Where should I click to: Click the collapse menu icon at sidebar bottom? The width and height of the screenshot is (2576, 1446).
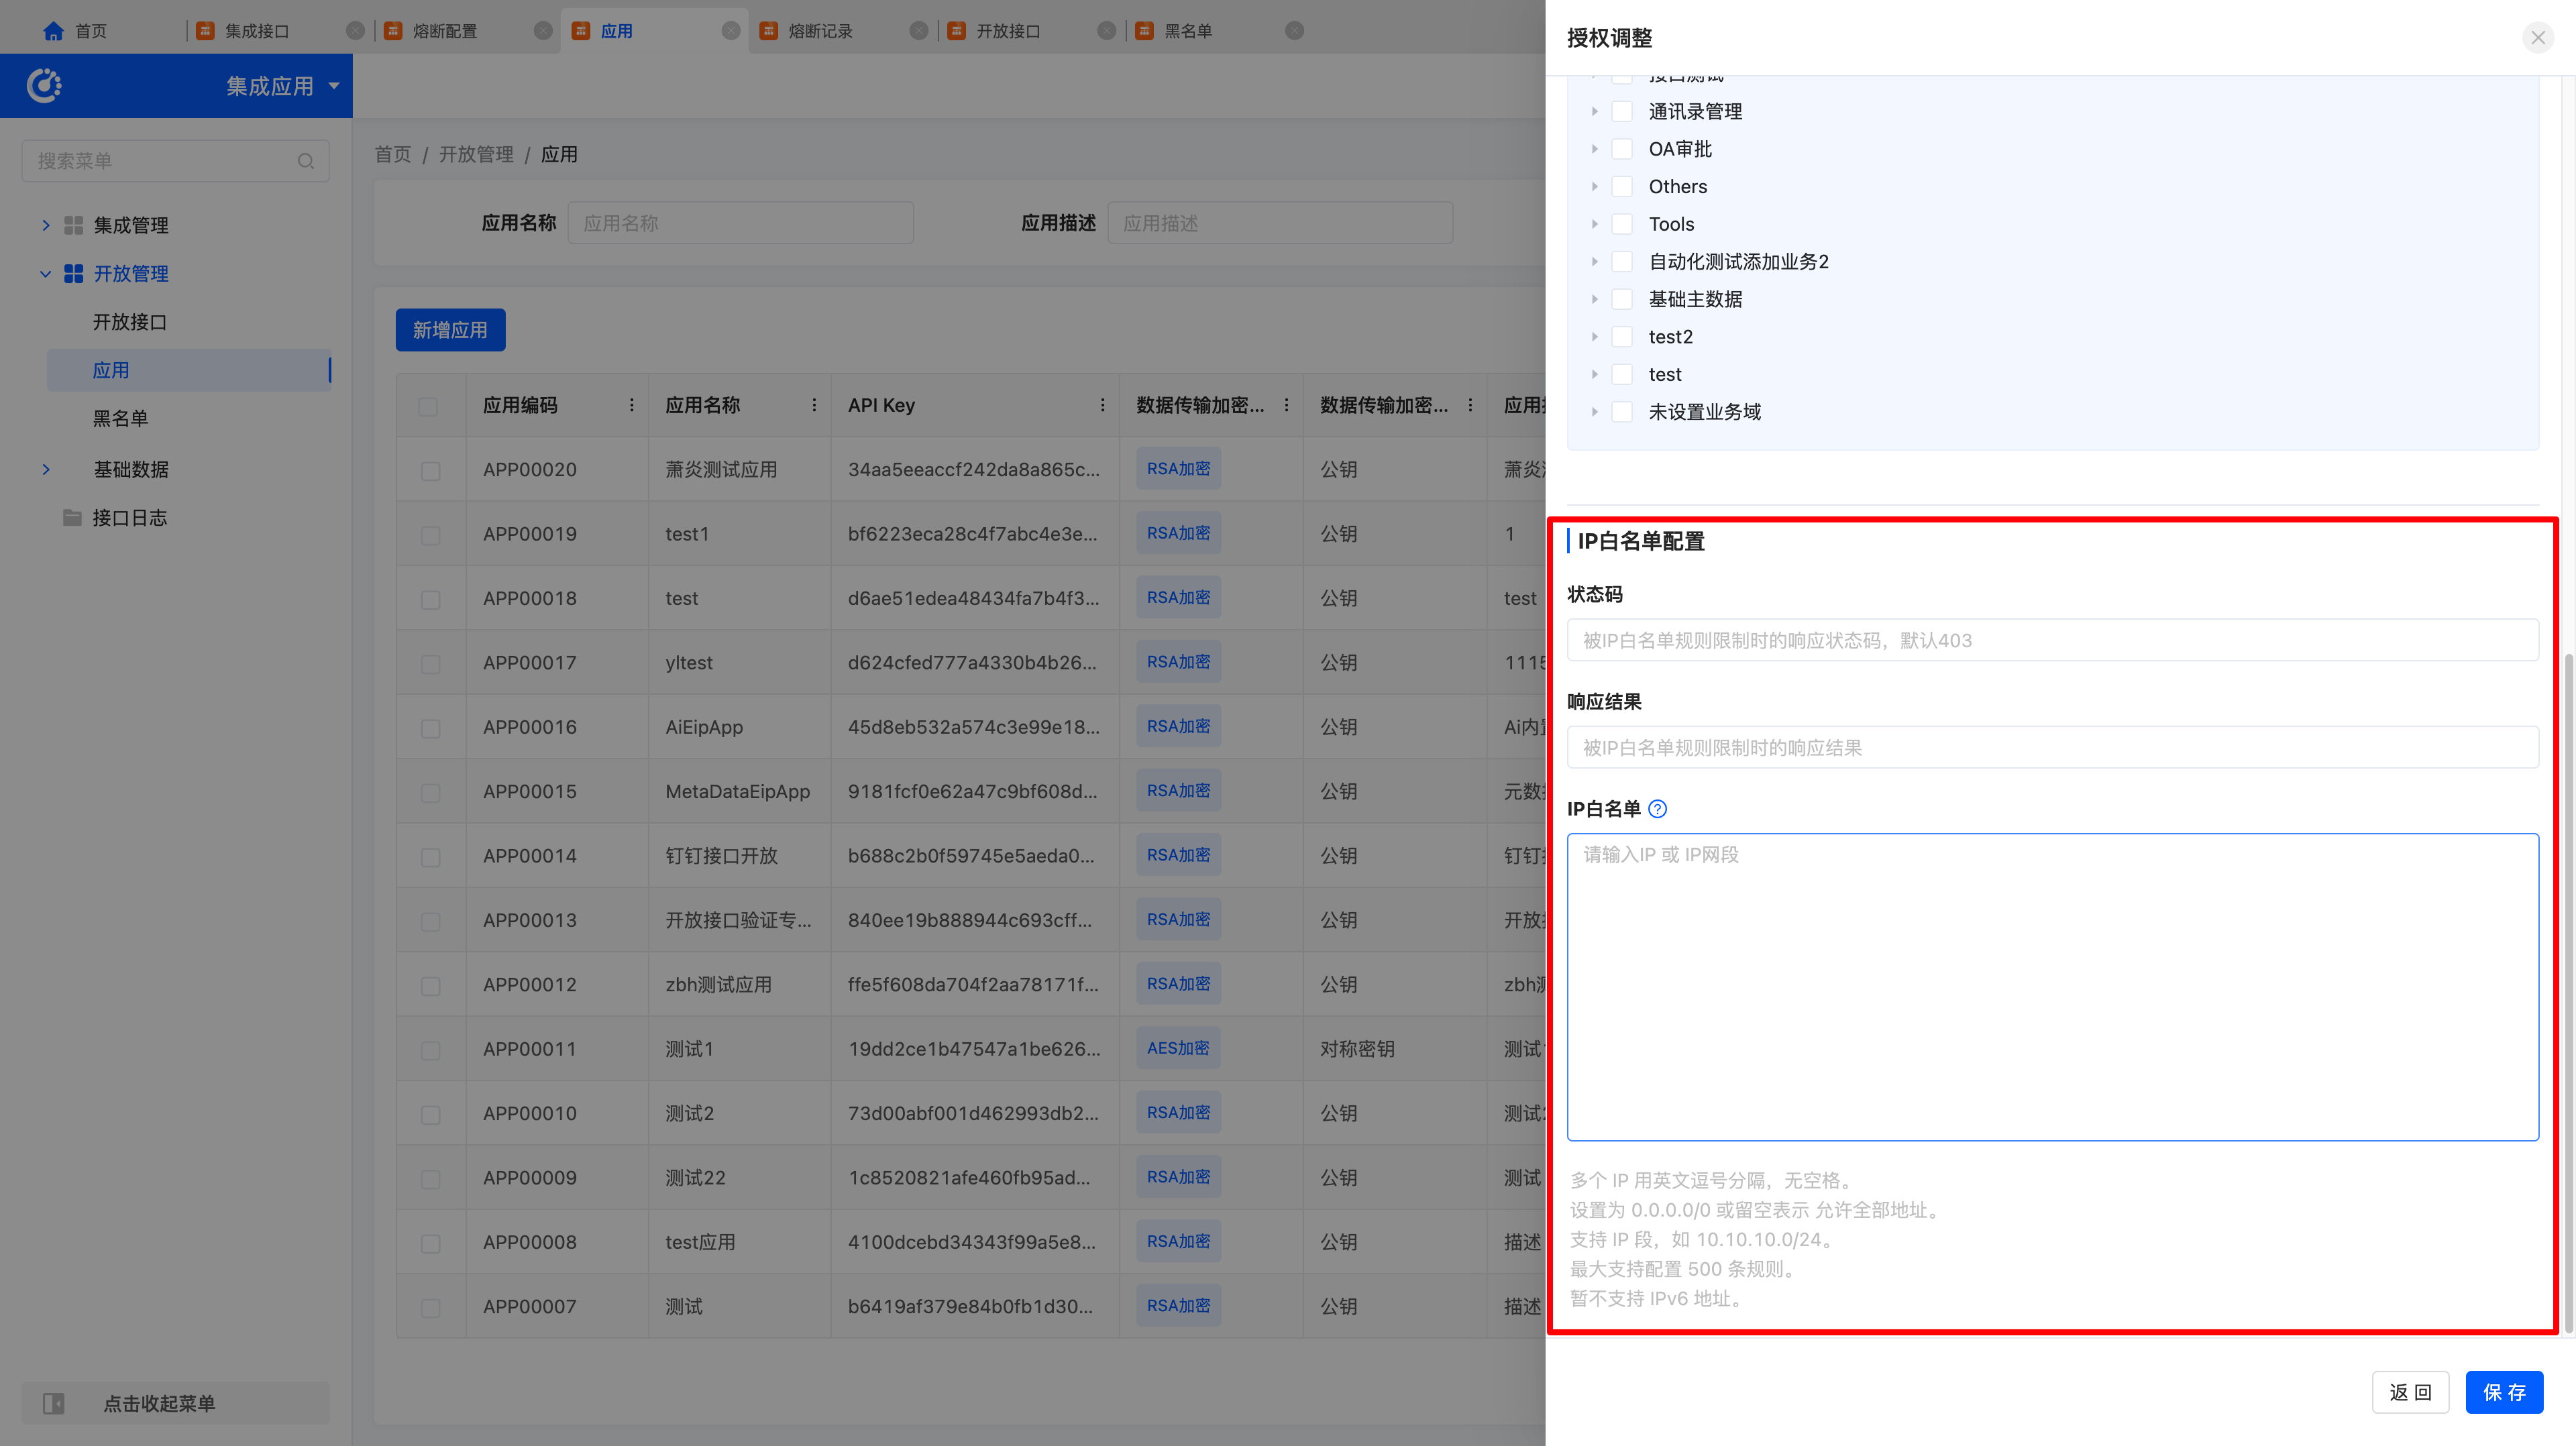coord(54,1403)
